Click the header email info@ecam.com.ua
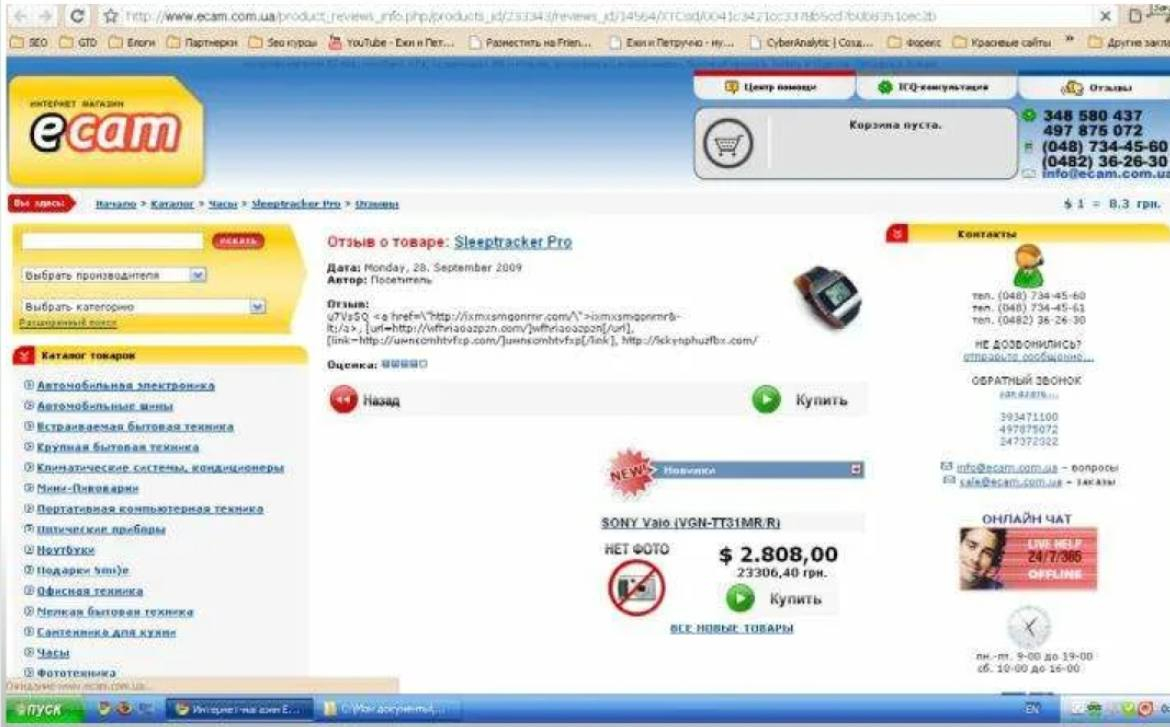This screenshot has width=1170, height=727. pyautogui.click(x=1105, y=173)
